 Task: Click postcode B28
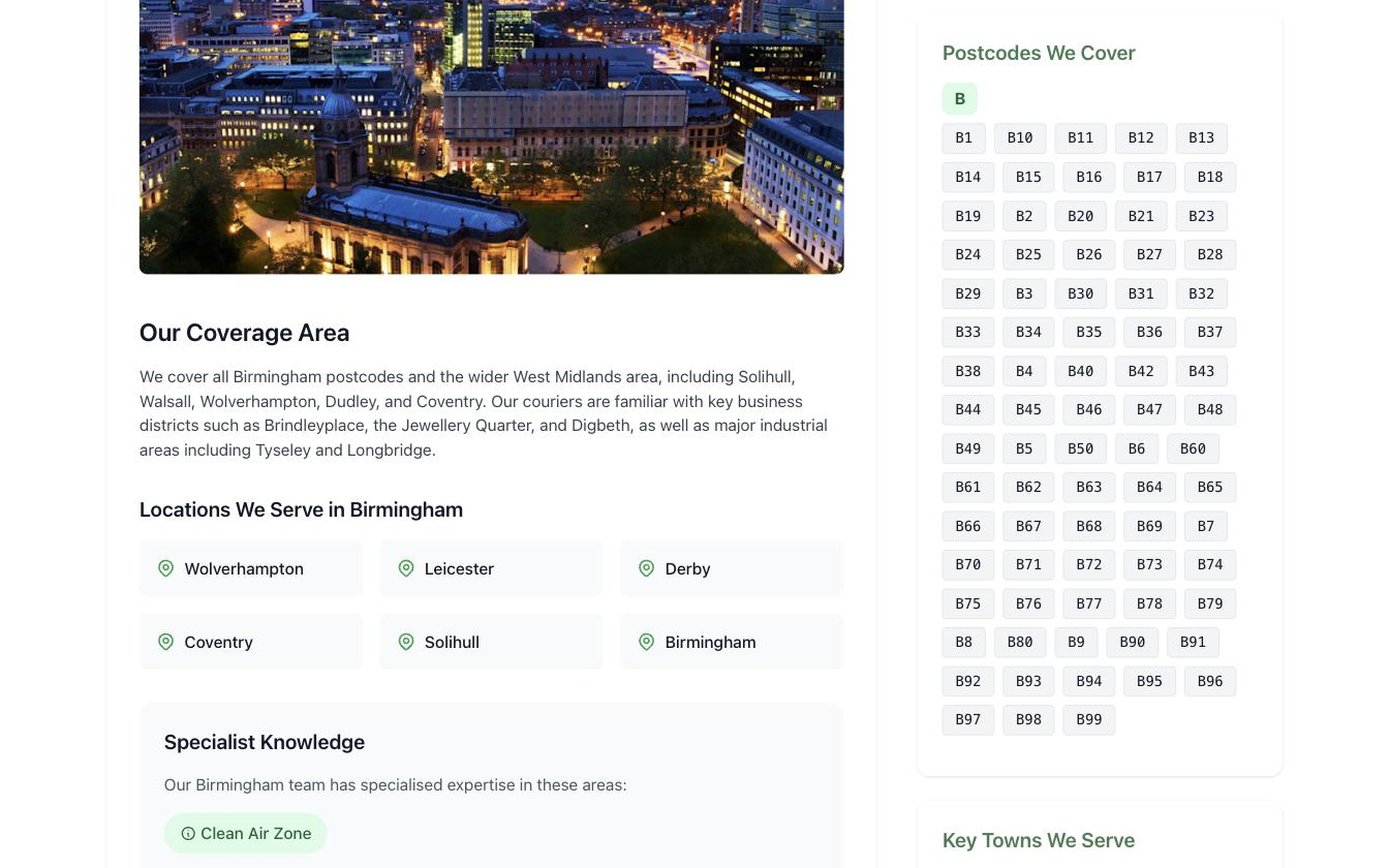1210,254
